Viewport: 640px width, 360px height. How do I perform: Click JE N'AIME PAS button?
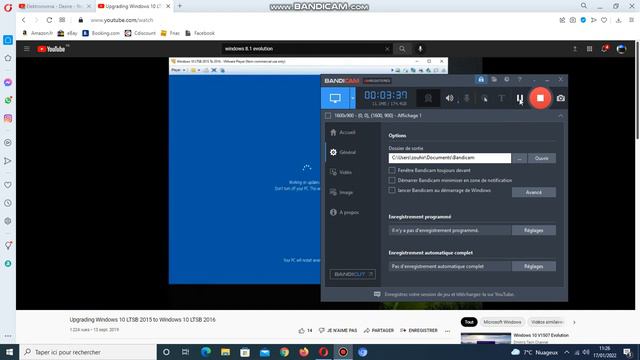[338, 331]
